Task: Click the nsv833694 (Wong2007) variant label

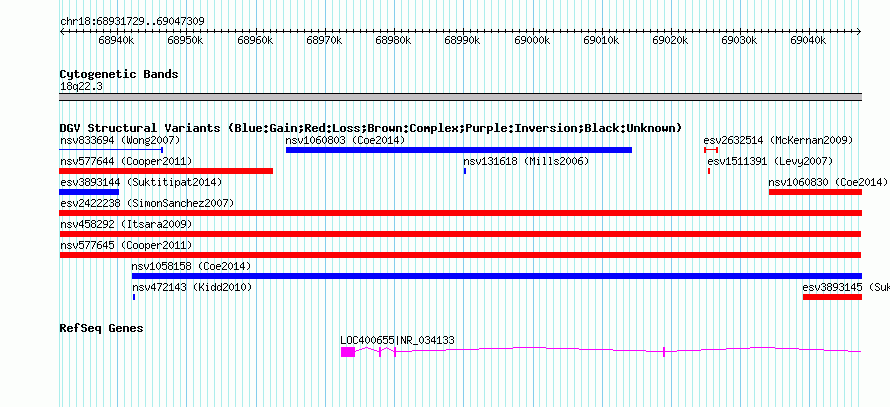Action: pos(120,140)
